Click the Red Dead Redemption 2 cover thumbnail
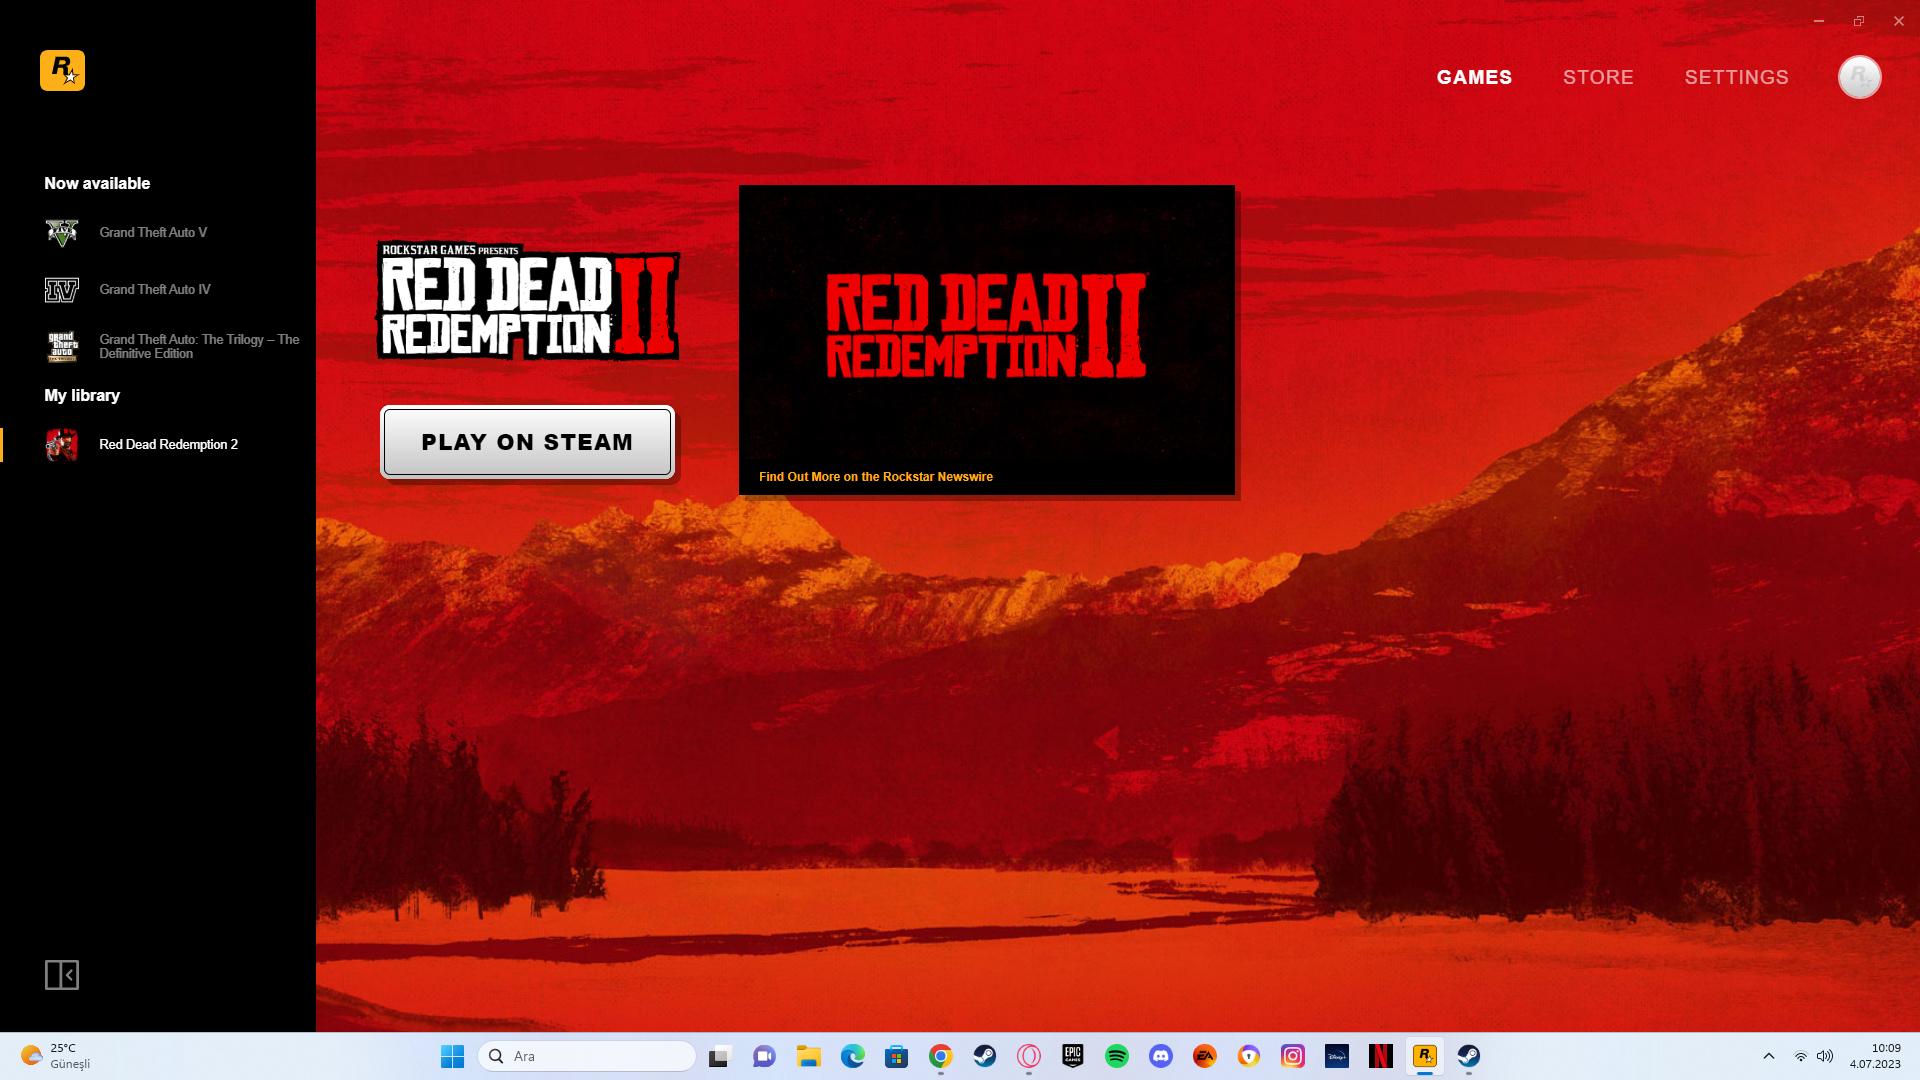The image size is (1920, 1080). coord(62,445)
